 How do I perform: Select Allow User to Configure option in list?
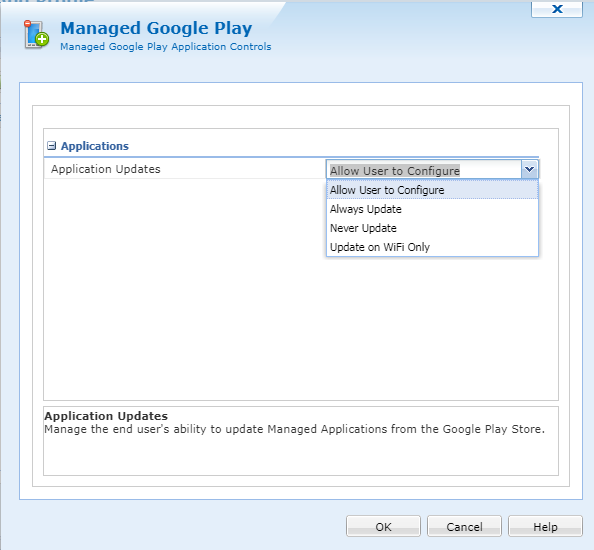click(432, 190)
